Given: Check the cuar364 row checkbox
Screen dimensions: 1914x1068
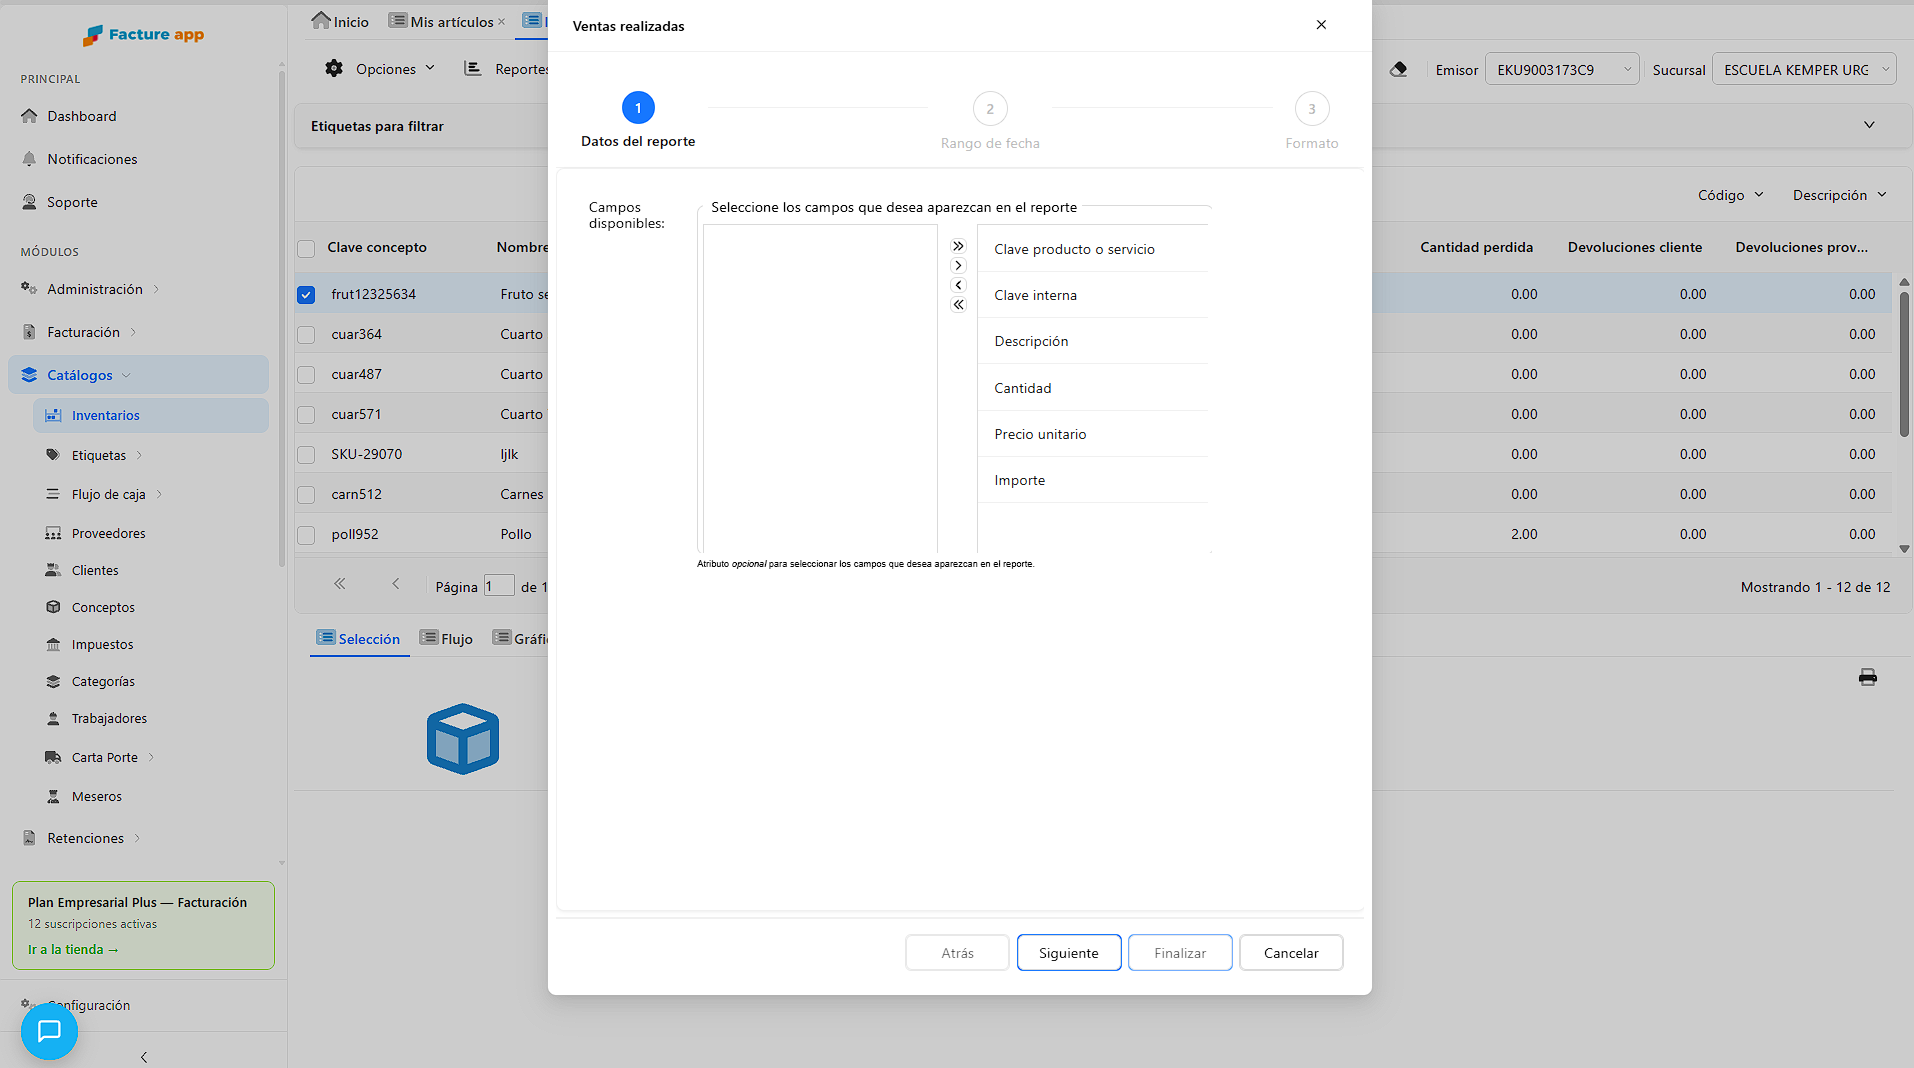Looking at the screenshot, I should click(306, 334).
